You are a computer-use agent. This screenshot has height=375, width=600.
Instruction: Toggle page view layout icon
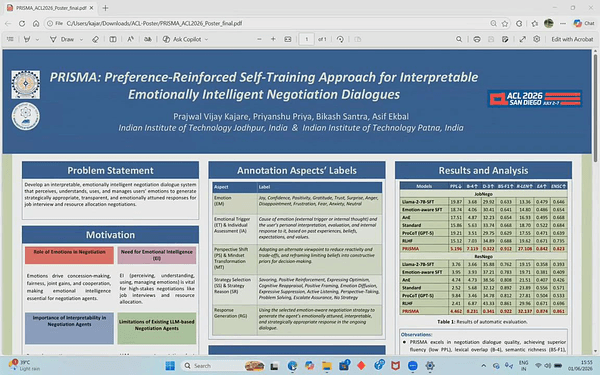(x=113, y=39)
